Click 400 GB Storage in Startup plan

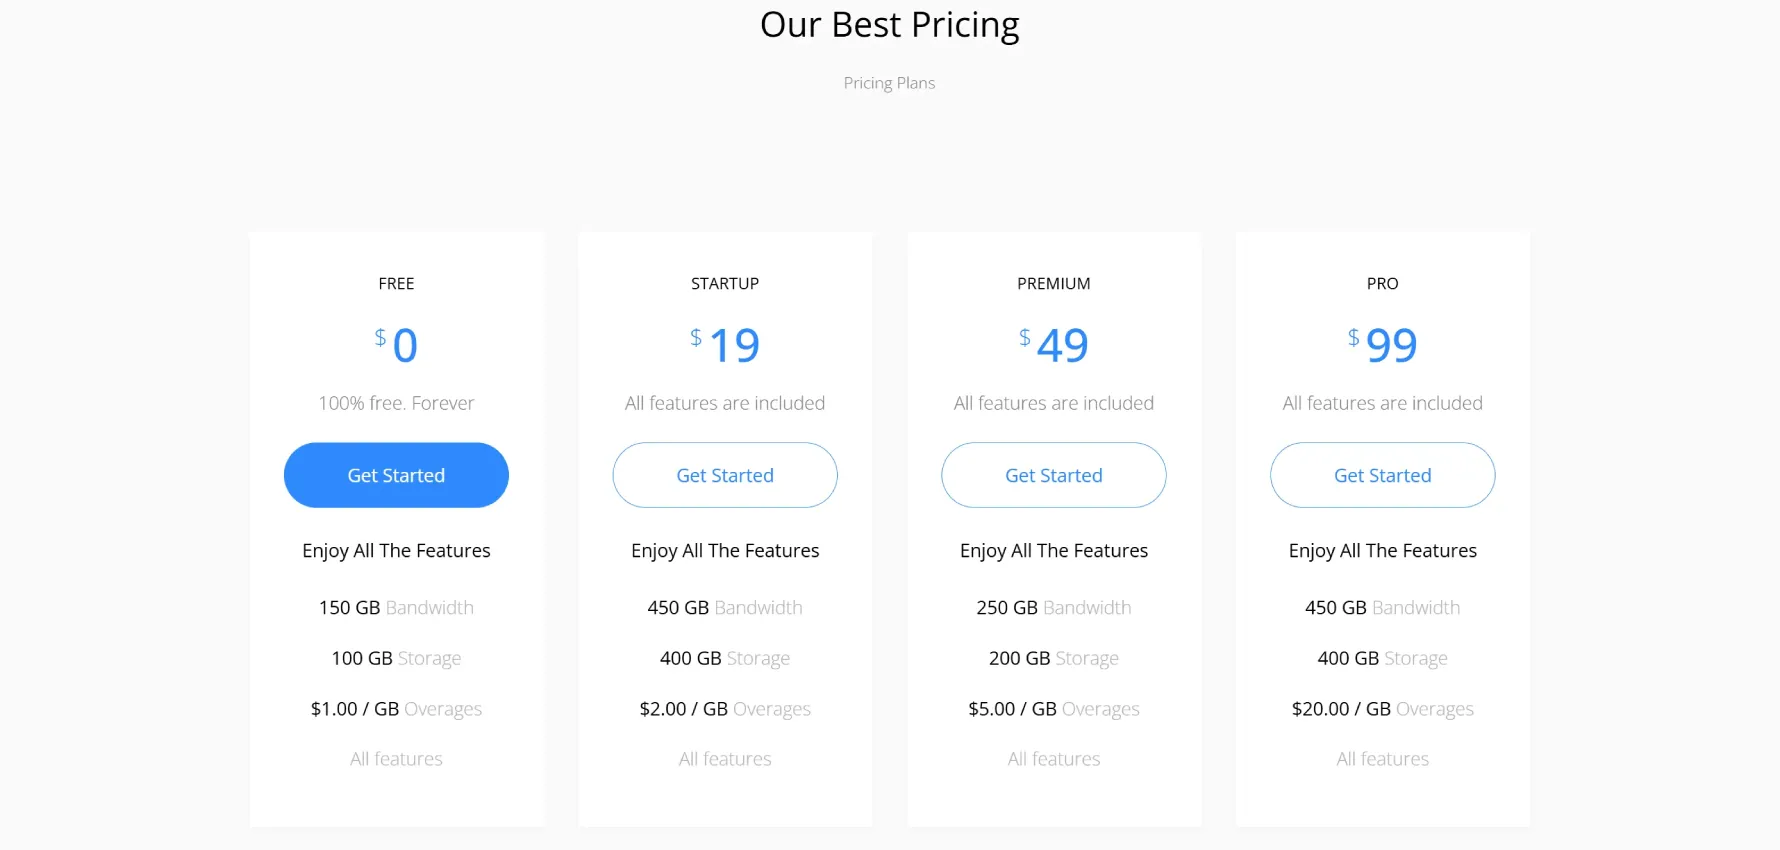coord(725,658)
